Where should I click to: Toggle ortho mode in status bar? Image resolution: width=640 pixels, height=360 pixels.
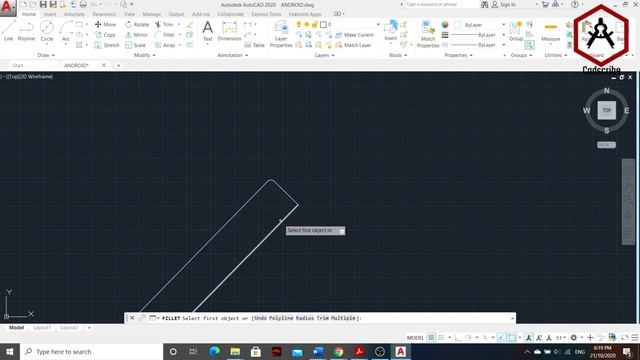coord(458,338)
